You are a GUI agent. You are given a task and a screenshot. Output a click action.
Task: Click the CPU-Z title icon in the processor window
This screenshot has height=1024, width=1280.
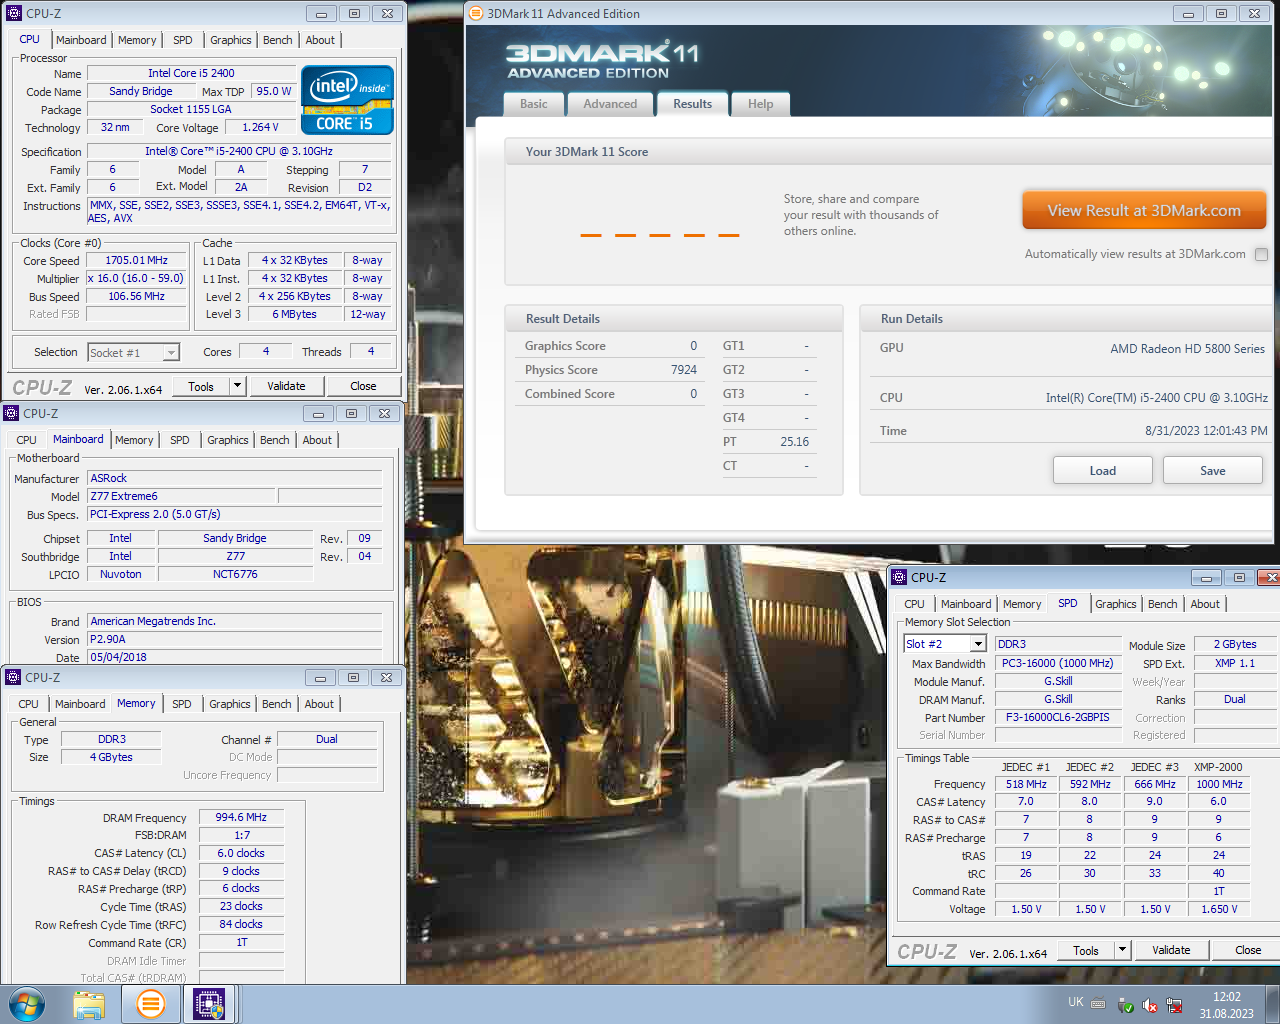click(x=14, y=14)
